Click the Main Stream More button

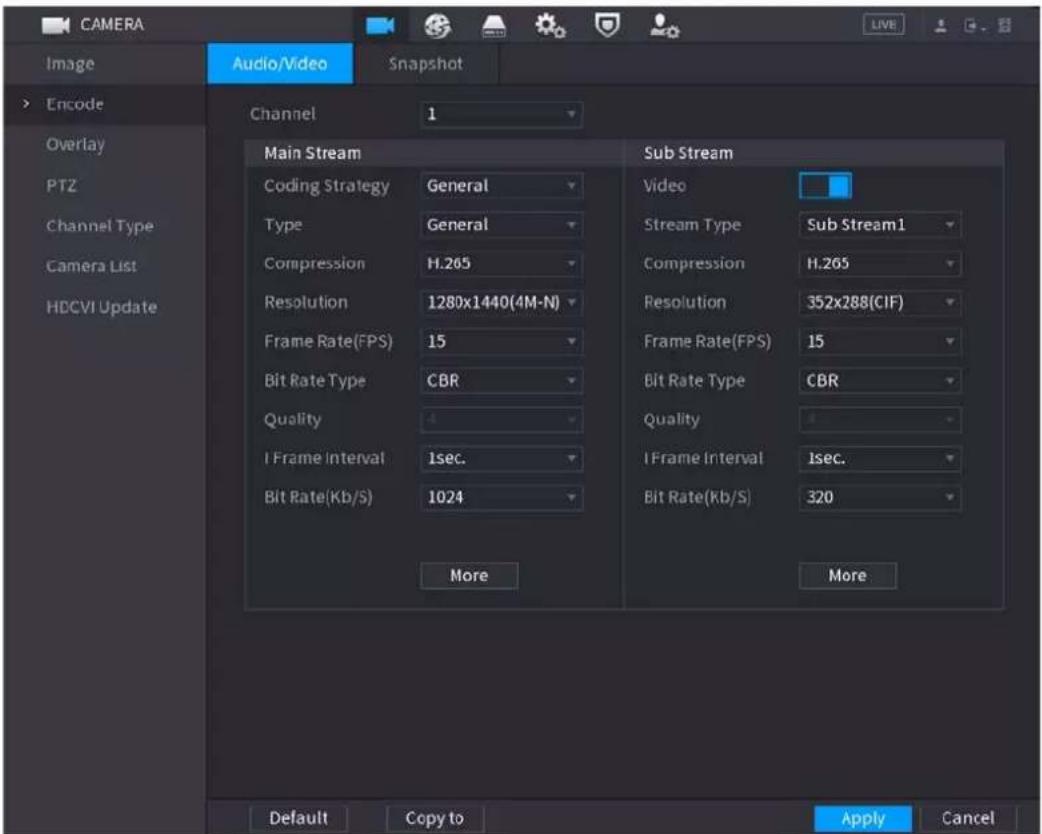469,575
